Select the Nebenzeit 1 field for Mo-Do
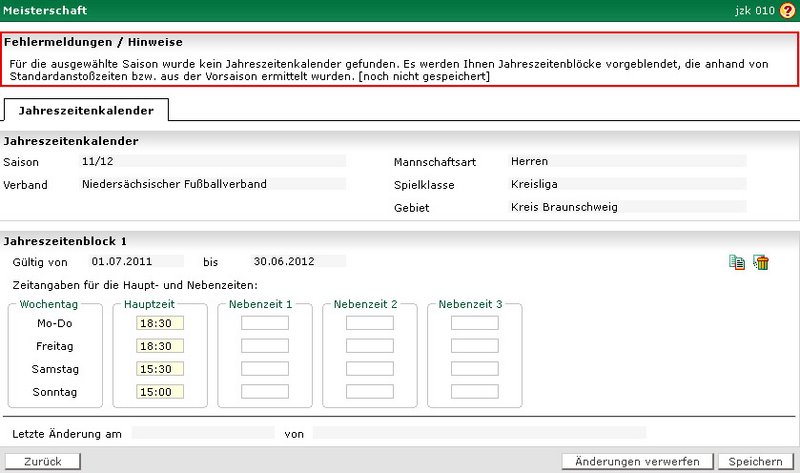Screen dimensions: 800x473 coord(265,323)
